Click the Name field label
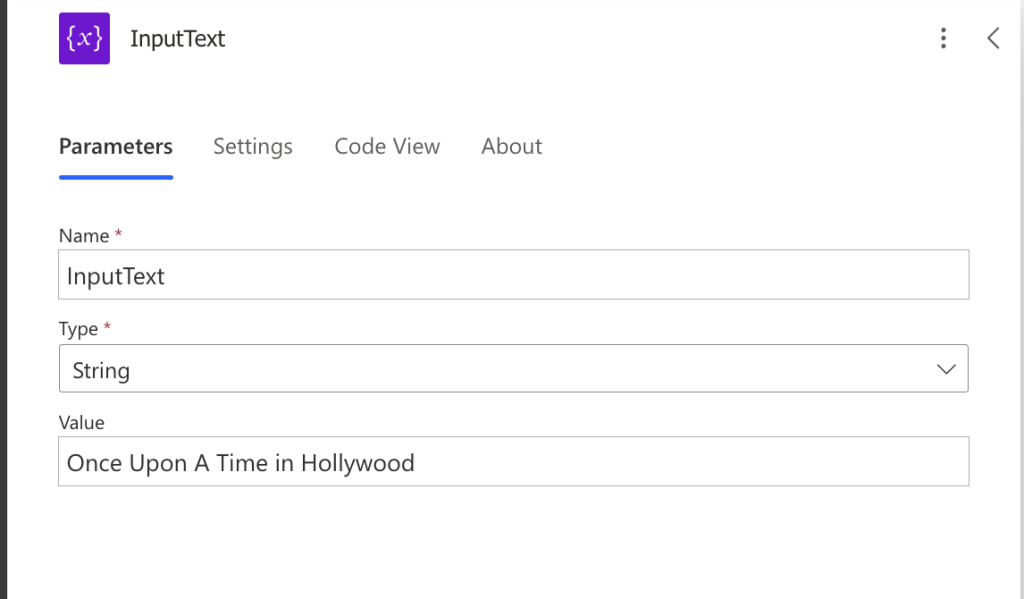The height and width of the screenshot is (599, 1024). (84, 236)
